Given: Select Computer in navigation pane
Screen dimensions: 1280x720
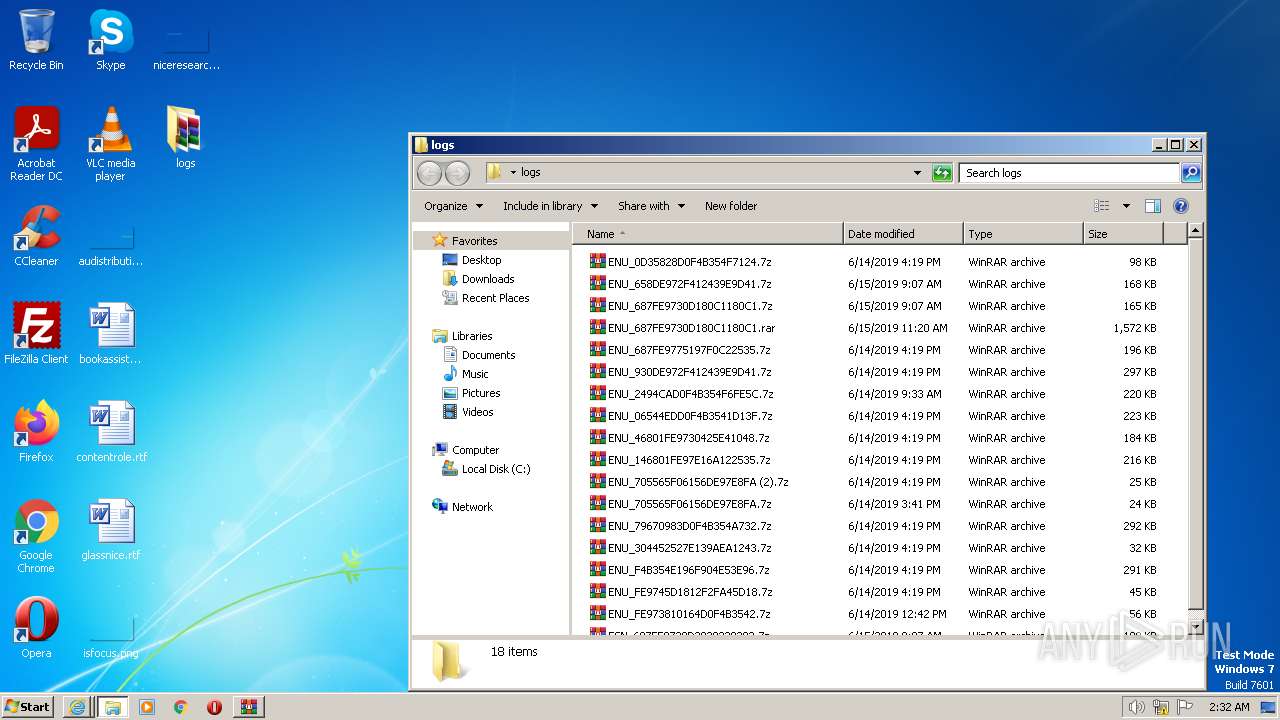Looking at the screenshot, I should 475,450.
